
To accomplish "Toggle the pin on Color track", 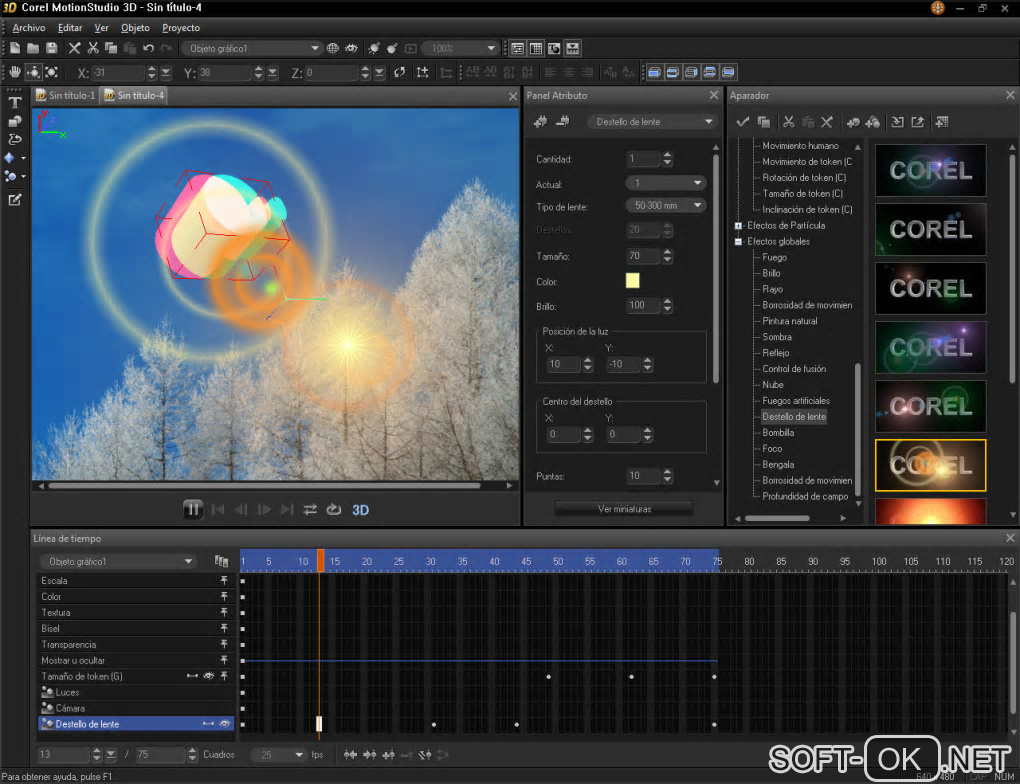I will point(224,596).
